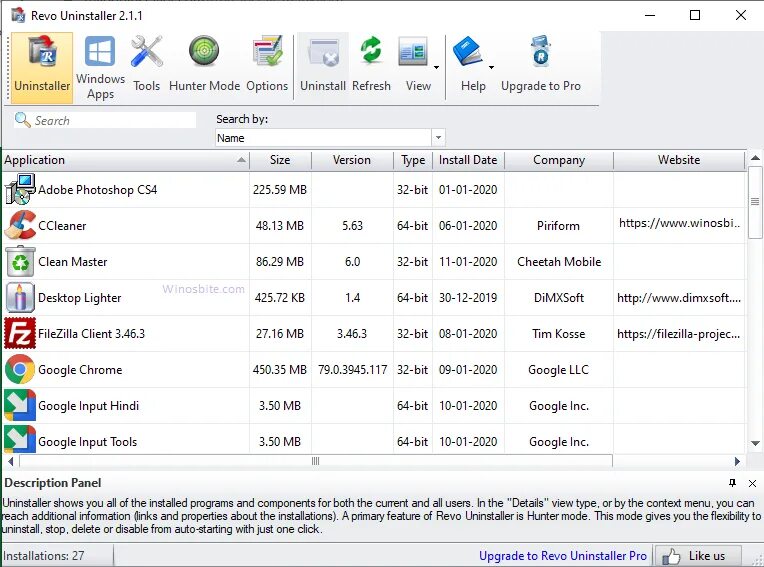Click the search magnifier icon

[x=22, y=120]
